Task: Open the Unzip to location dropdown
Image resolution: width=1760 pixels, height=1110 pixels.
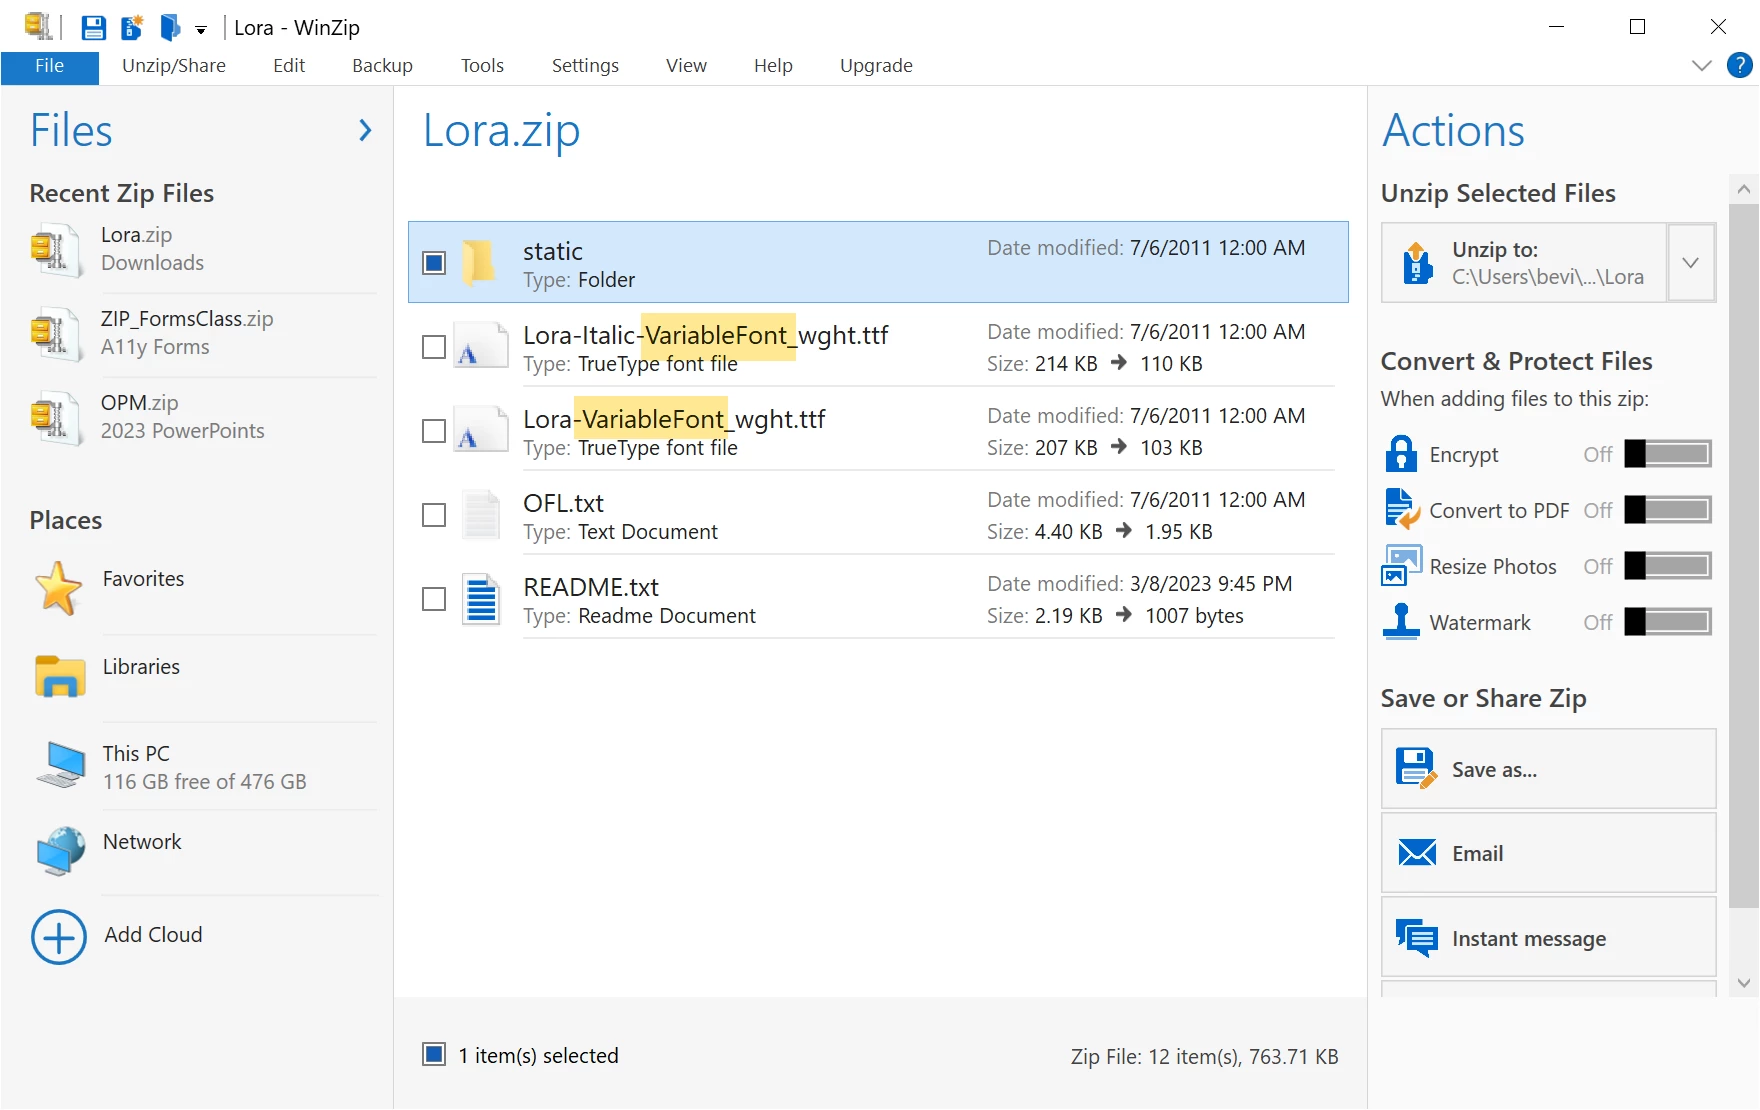Action: [1691, 263]
